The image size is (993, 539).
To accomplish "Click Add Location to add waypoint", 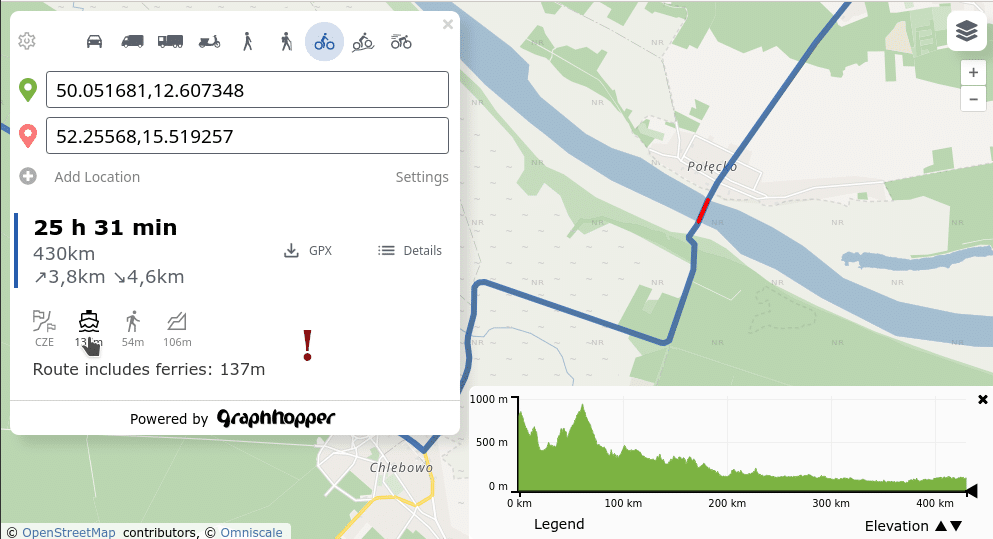I will [x=96, y=177].
